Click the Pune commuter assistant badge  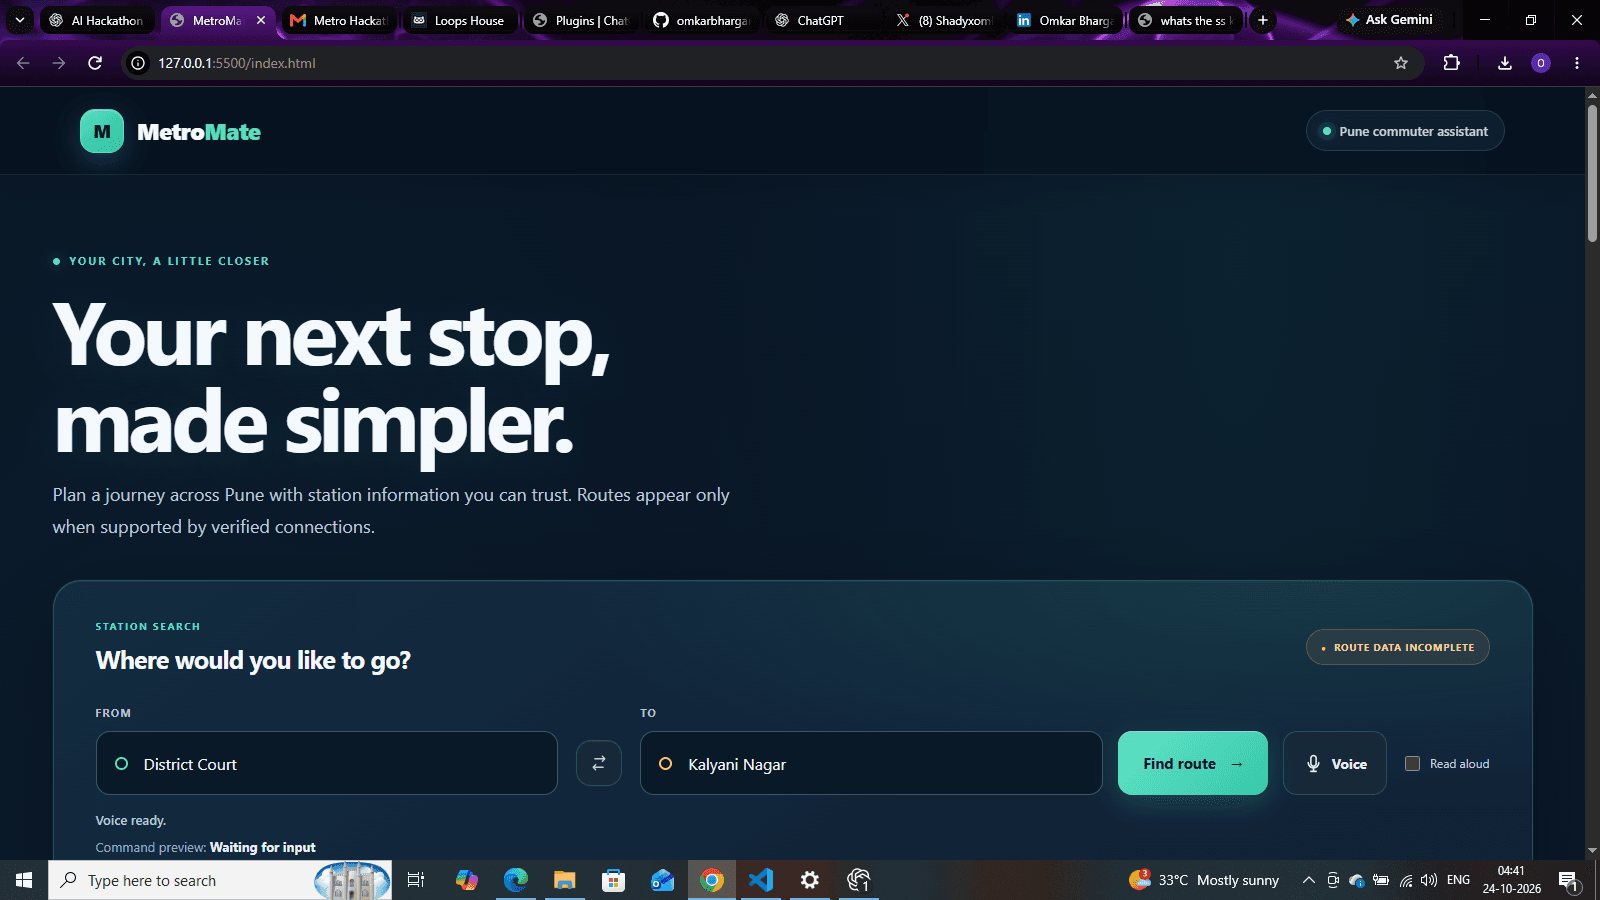pos(1405,131)
